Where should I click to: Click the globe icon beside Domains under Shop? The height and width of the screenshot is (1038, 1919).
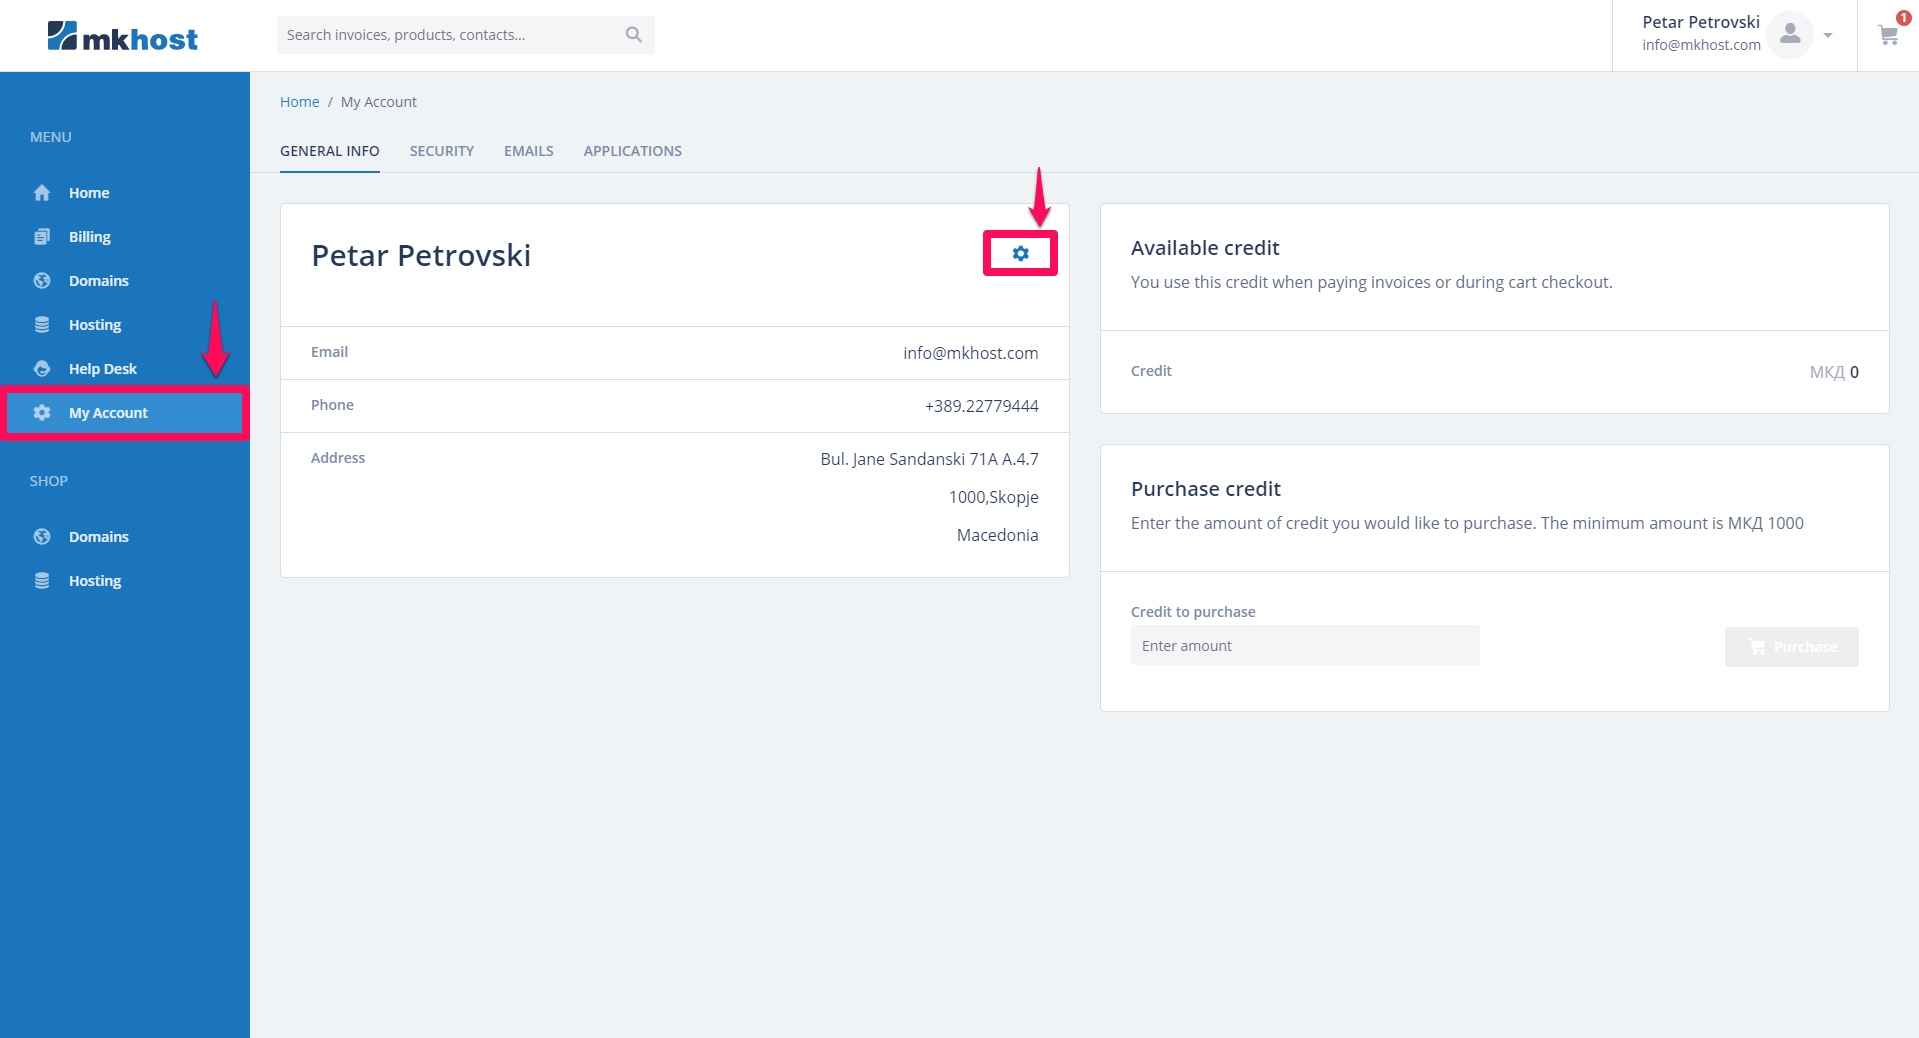tap(42, 537)
